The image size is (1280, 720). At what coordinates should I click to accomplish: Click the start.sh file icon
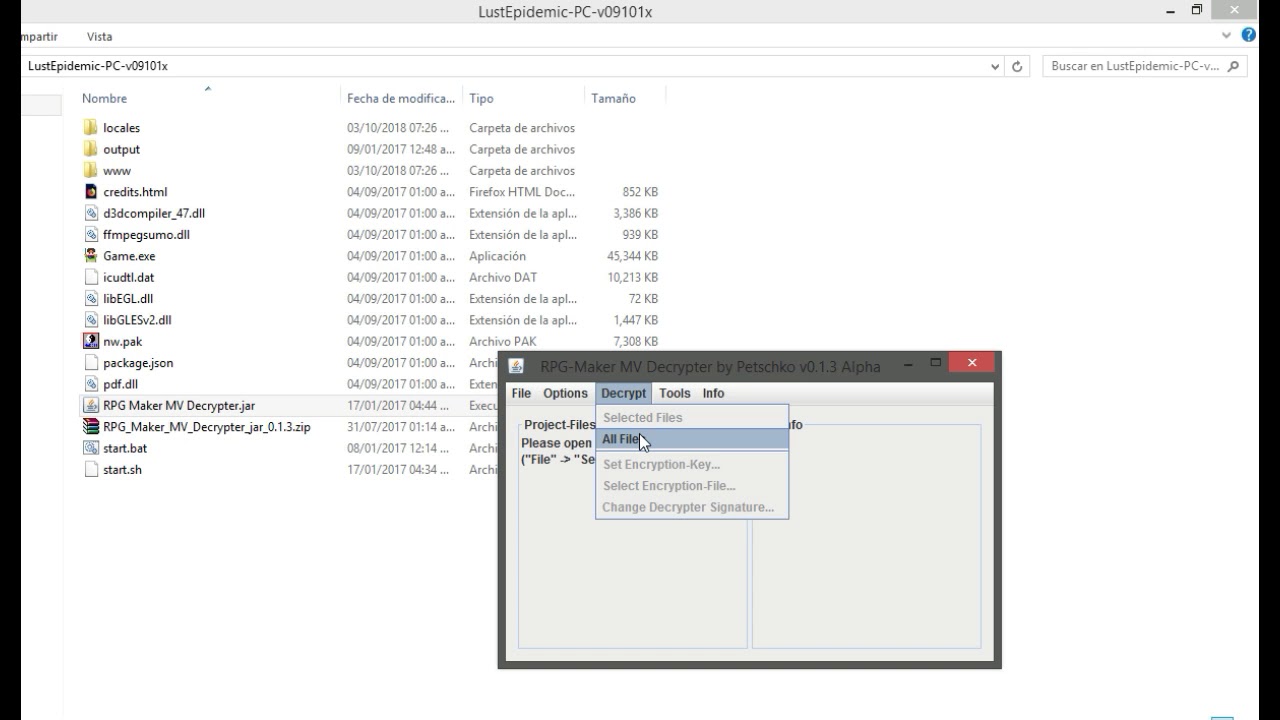91,469
